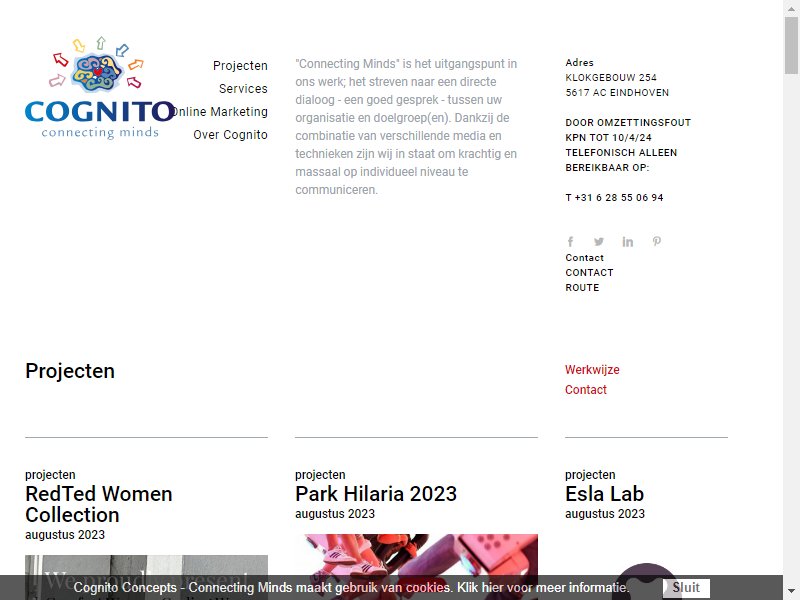Follow the ROUTE link

(582, 287)
